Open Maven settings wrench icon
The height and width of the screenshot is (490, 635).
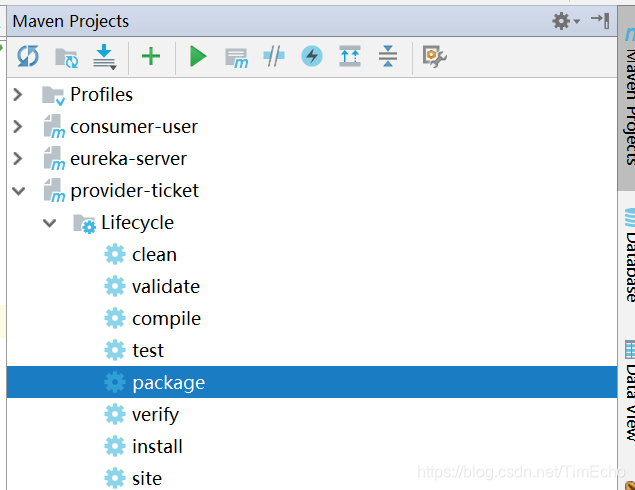click(x=434, y=57)
